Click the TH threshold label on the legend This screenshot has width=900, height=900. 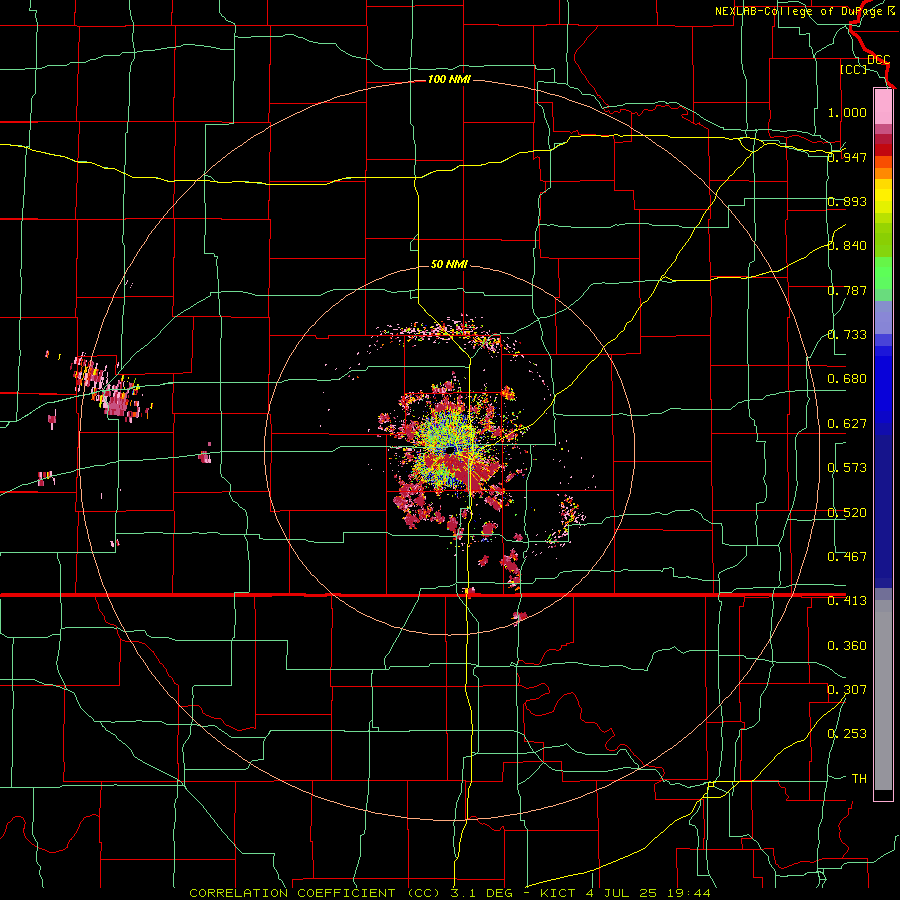pyautogui.click(x=859, y=779)
